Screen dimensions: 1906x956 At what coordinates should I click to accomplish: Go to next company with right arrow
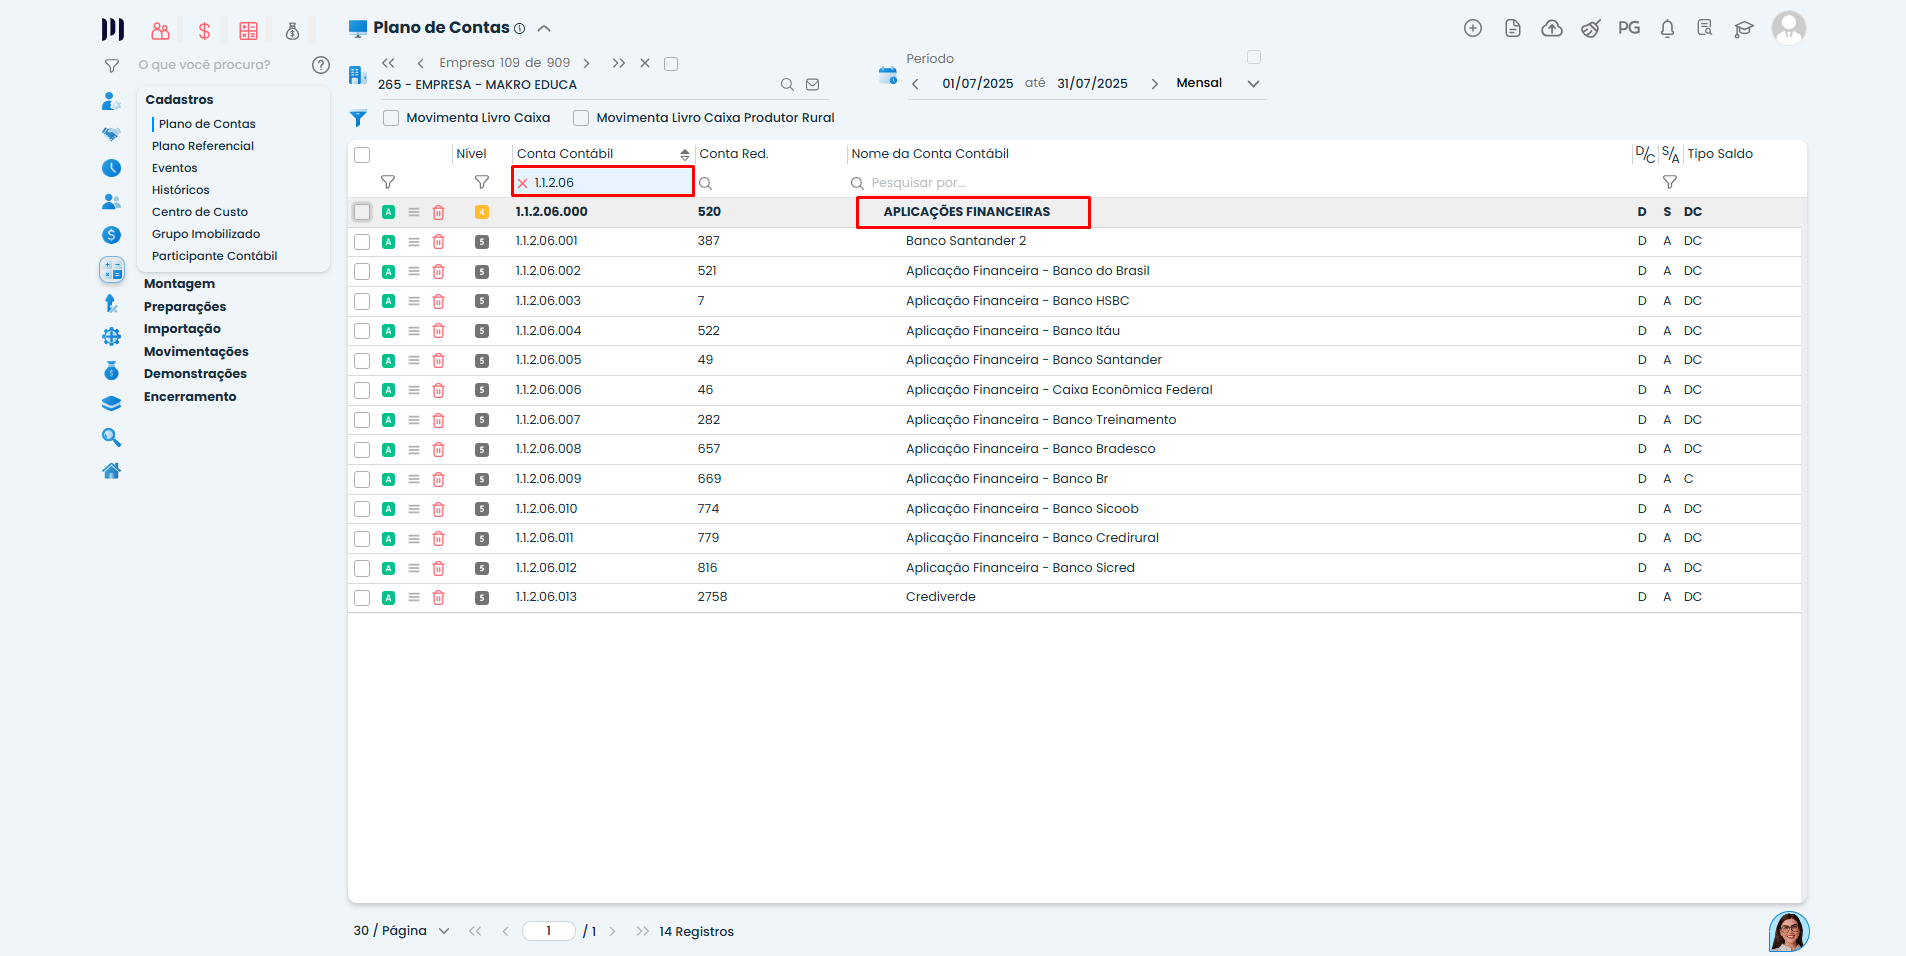pyautogui.click(x=587, y=63)
